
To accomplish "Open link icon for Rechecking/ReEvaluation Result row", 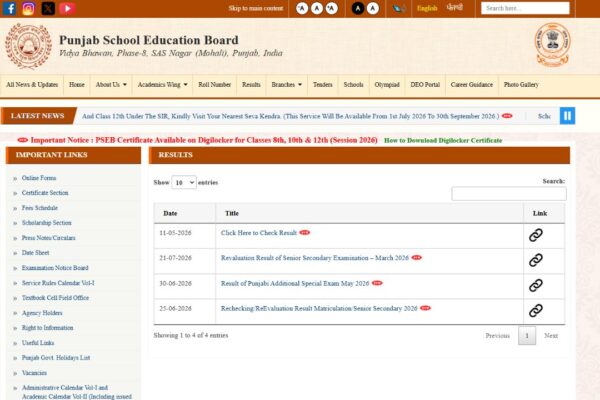I will 536,310.
